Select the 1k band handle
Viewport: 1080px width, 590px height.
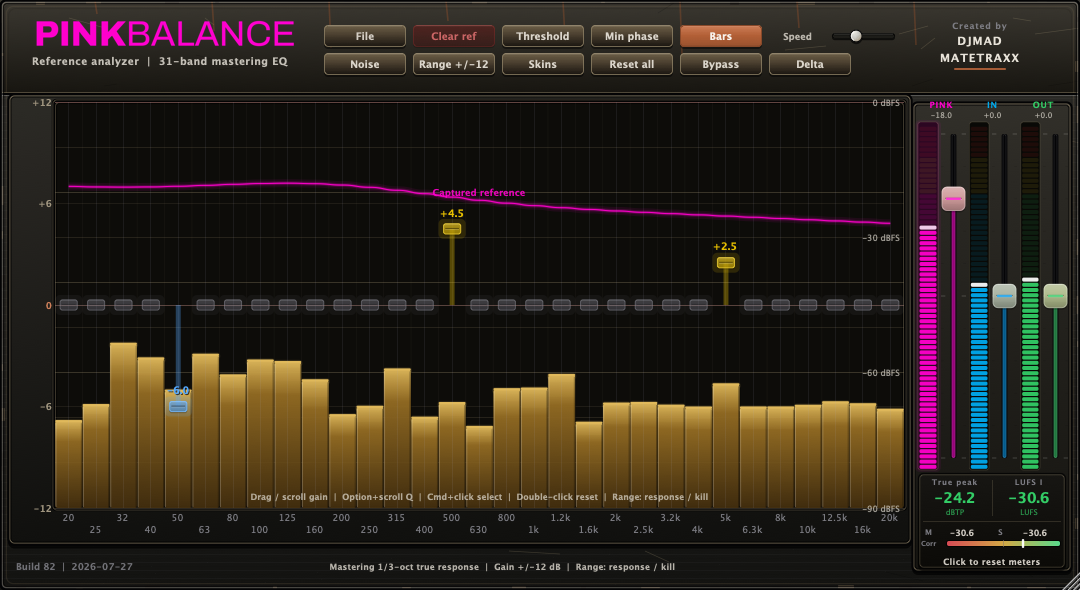534,305
